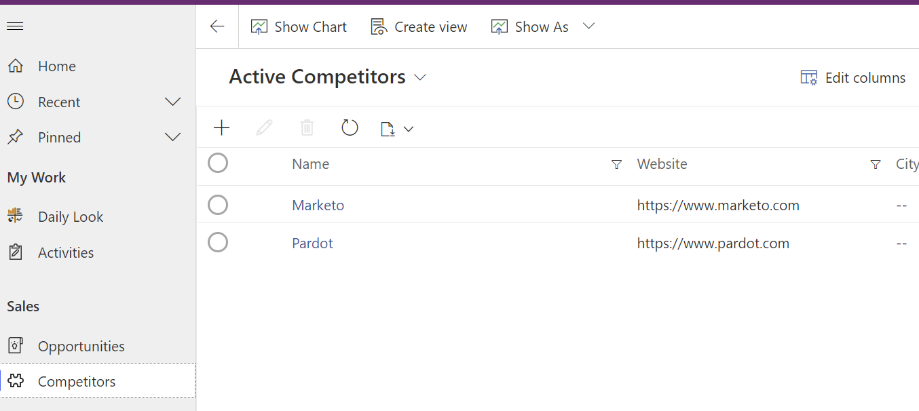Click the hamburger menu icon
Viewport: 919px width, 411px height.
[x=15, y=26]
